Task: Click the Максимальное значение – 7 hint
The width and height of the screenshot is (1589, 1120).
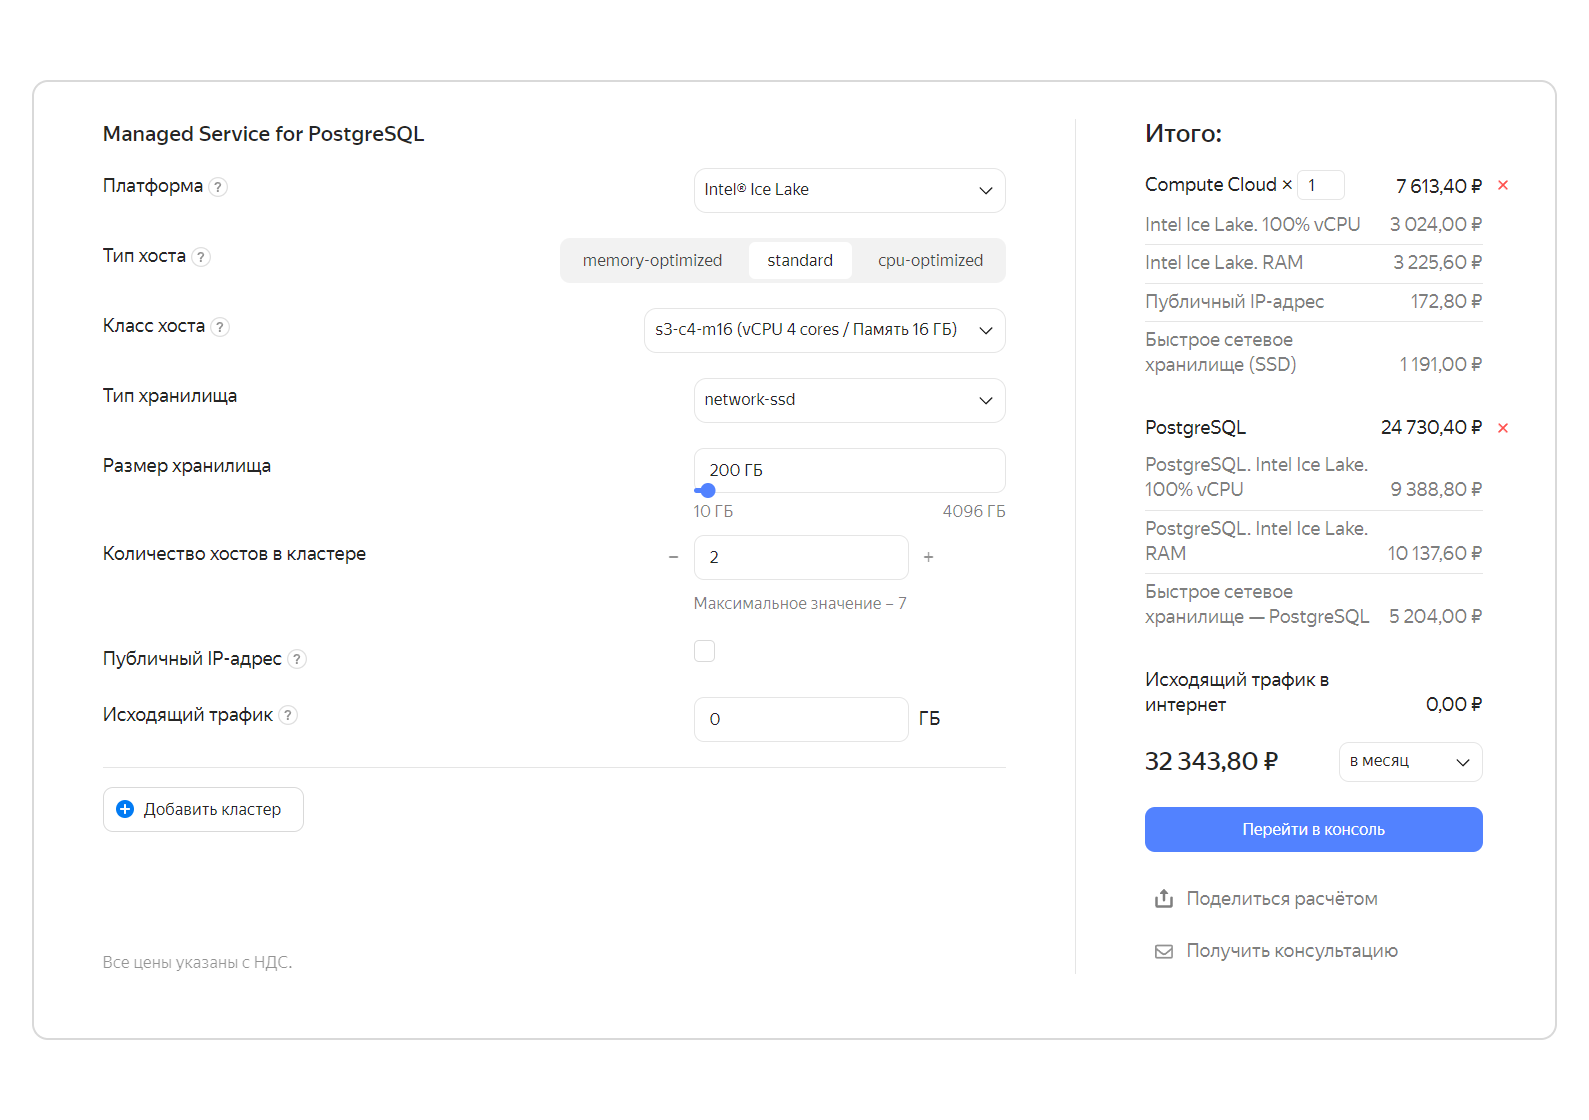Action: tap(800, 604)
